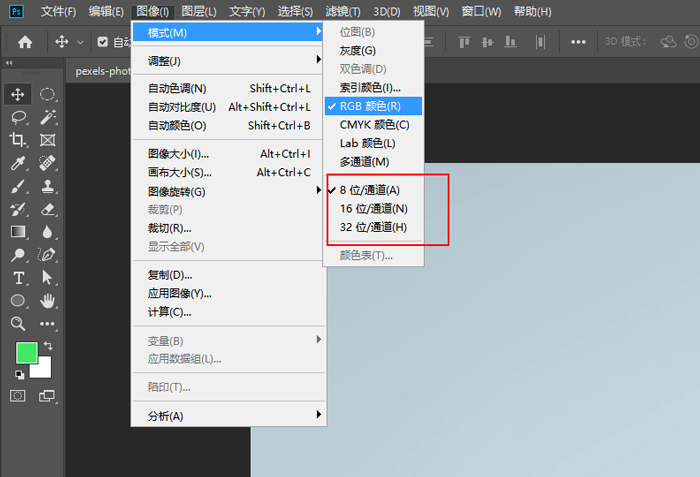The height and width of the screenshot is (477, 700).
Task: Click Align bottom edges icon
Action: [x=510, y=42]
